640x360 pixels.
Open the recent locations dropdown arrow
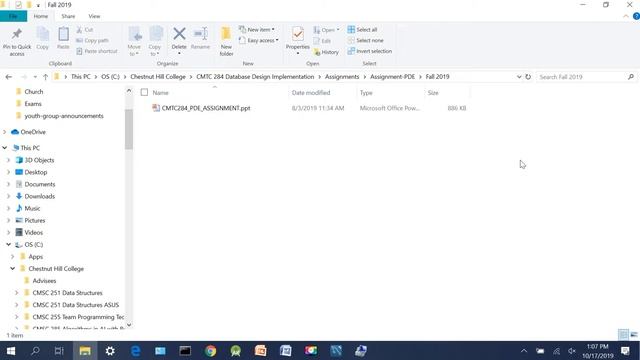[35, 77]
